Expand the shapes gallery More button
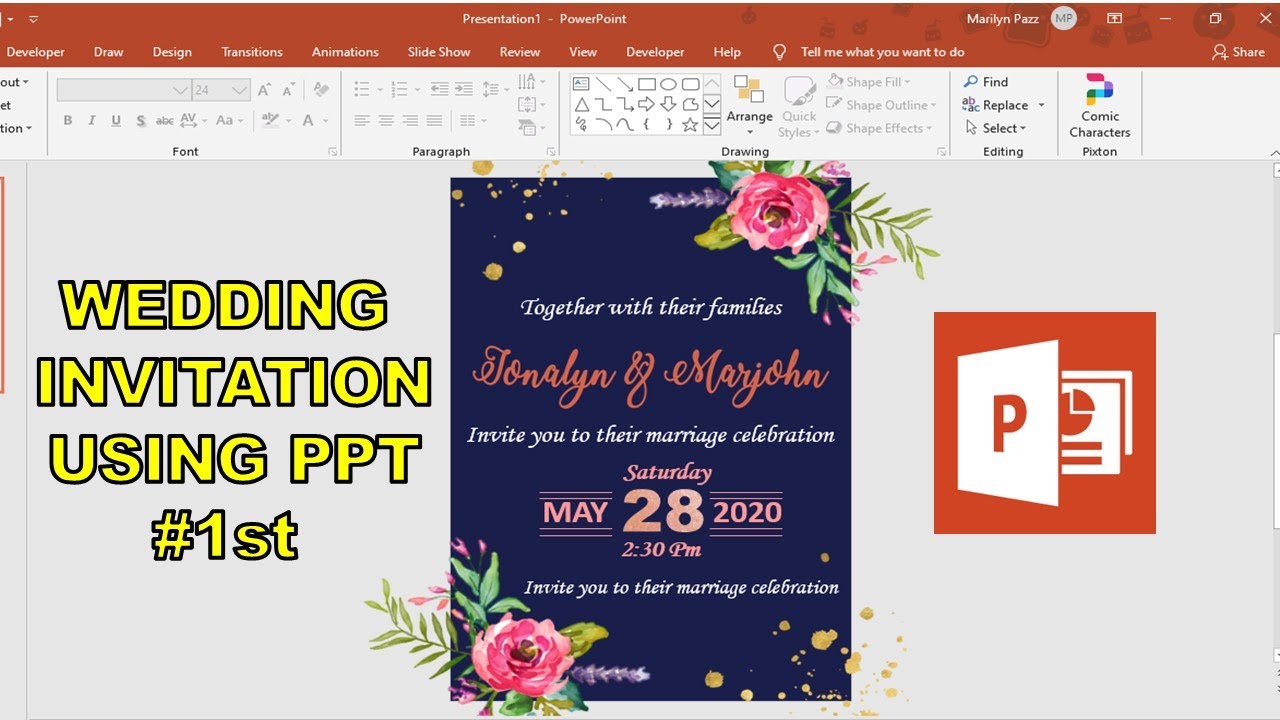The image size is (1280, 720). [x=712, y=127]
